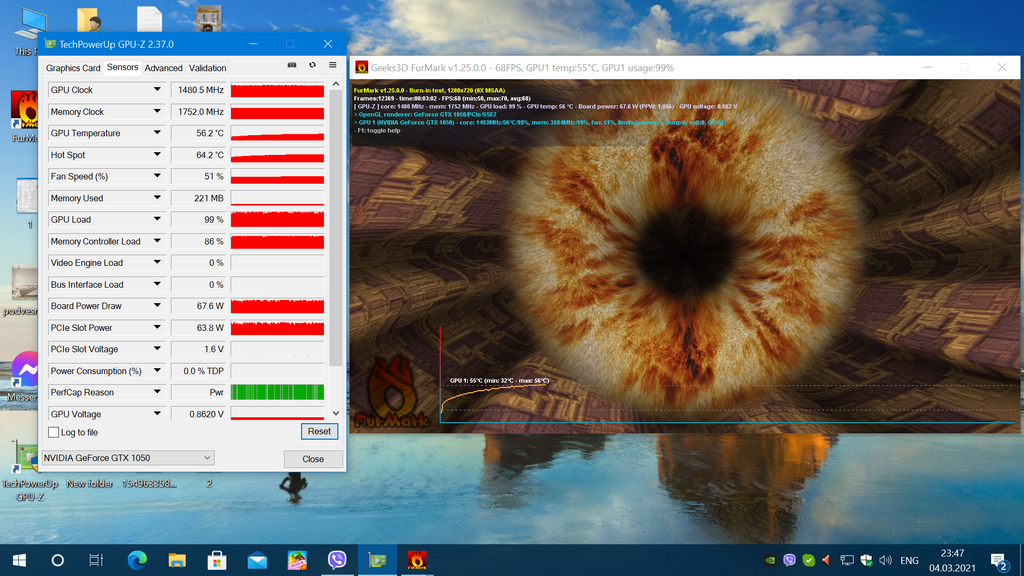Open the New folder desktop icon
This screenshot has height=576, width=1024.
[x=89, y=484]
